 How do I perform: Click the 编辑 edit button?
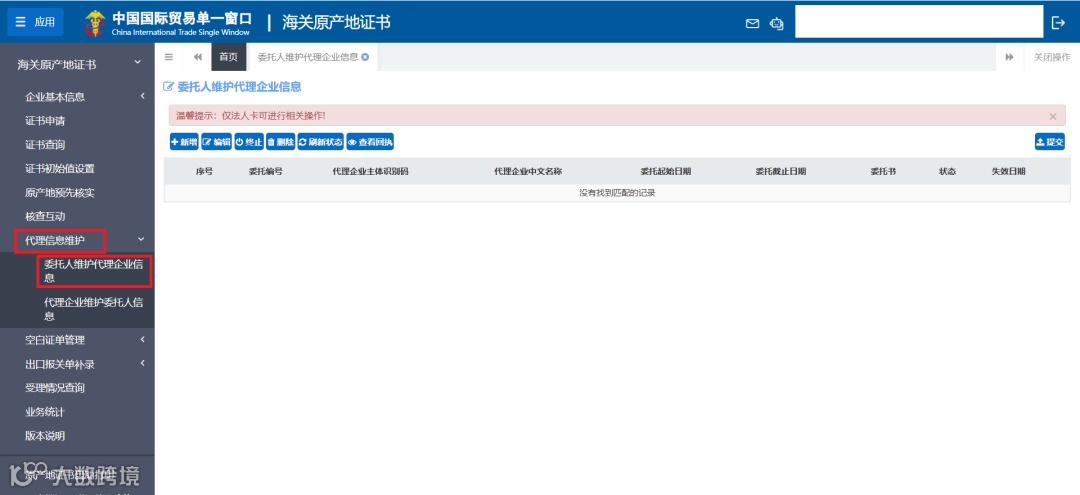[216, 142]
